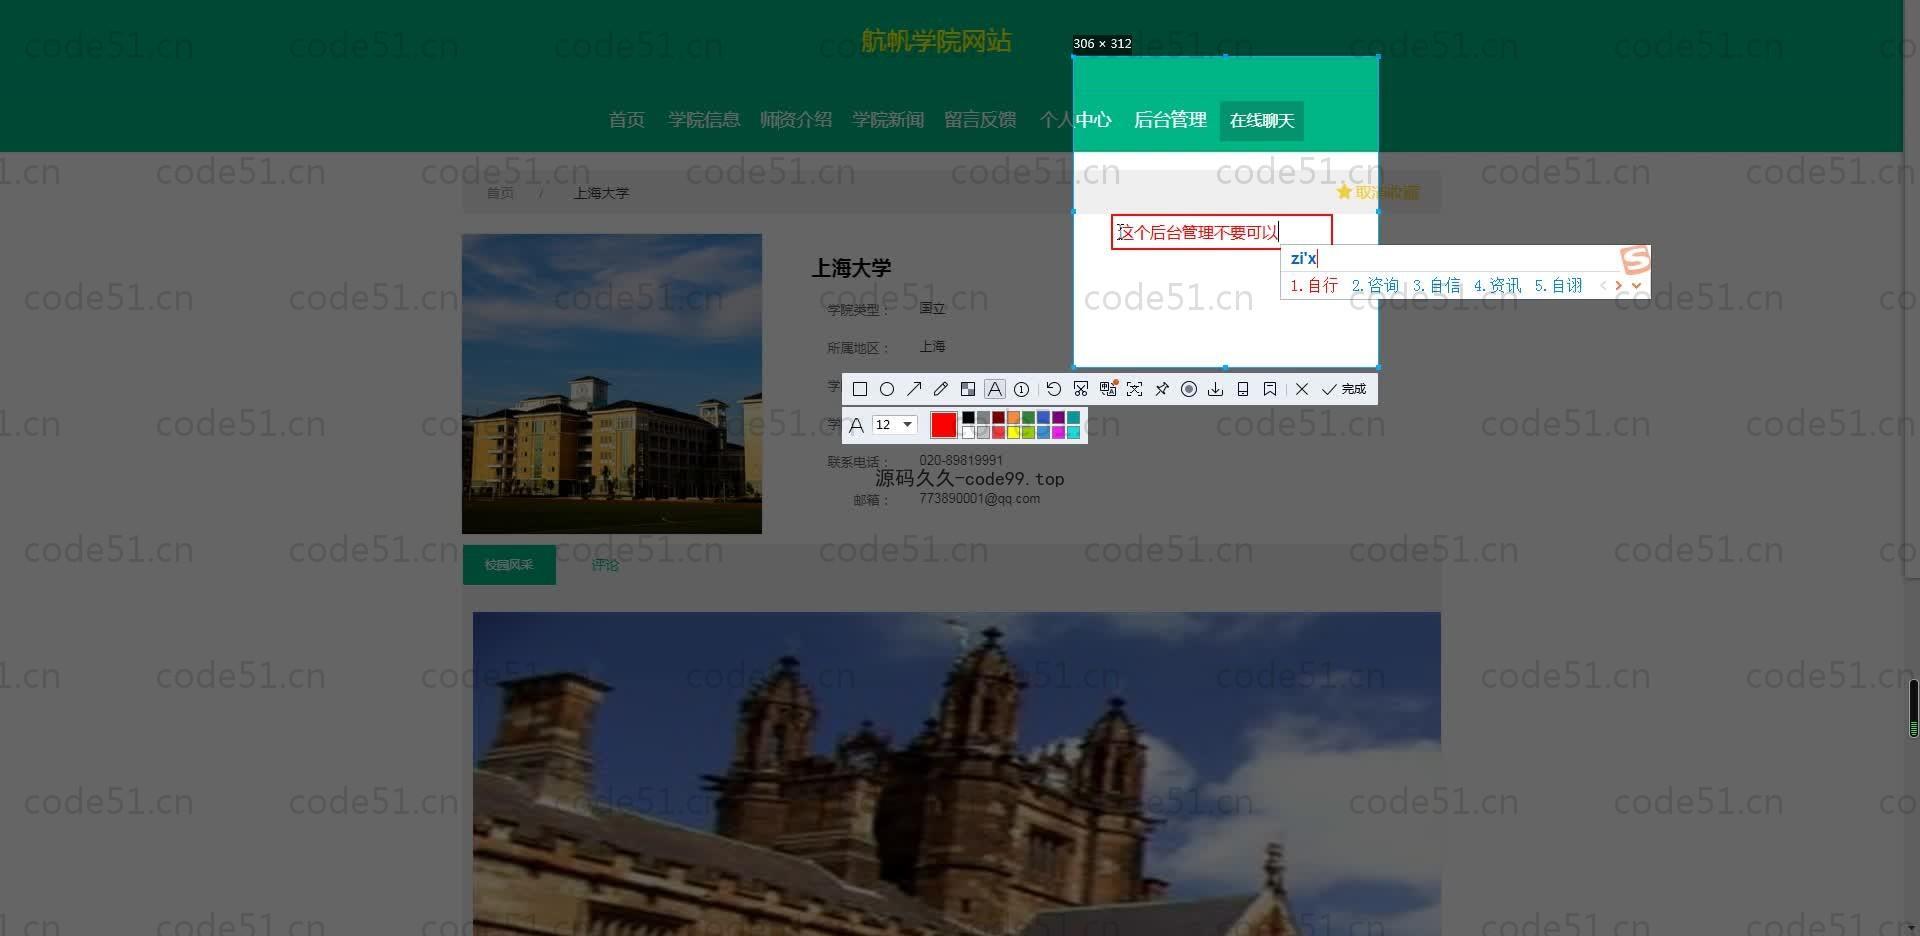The image size is (1920, 936).
Task: Choose IME candidate 3 自信
Action: [1436, 285]
